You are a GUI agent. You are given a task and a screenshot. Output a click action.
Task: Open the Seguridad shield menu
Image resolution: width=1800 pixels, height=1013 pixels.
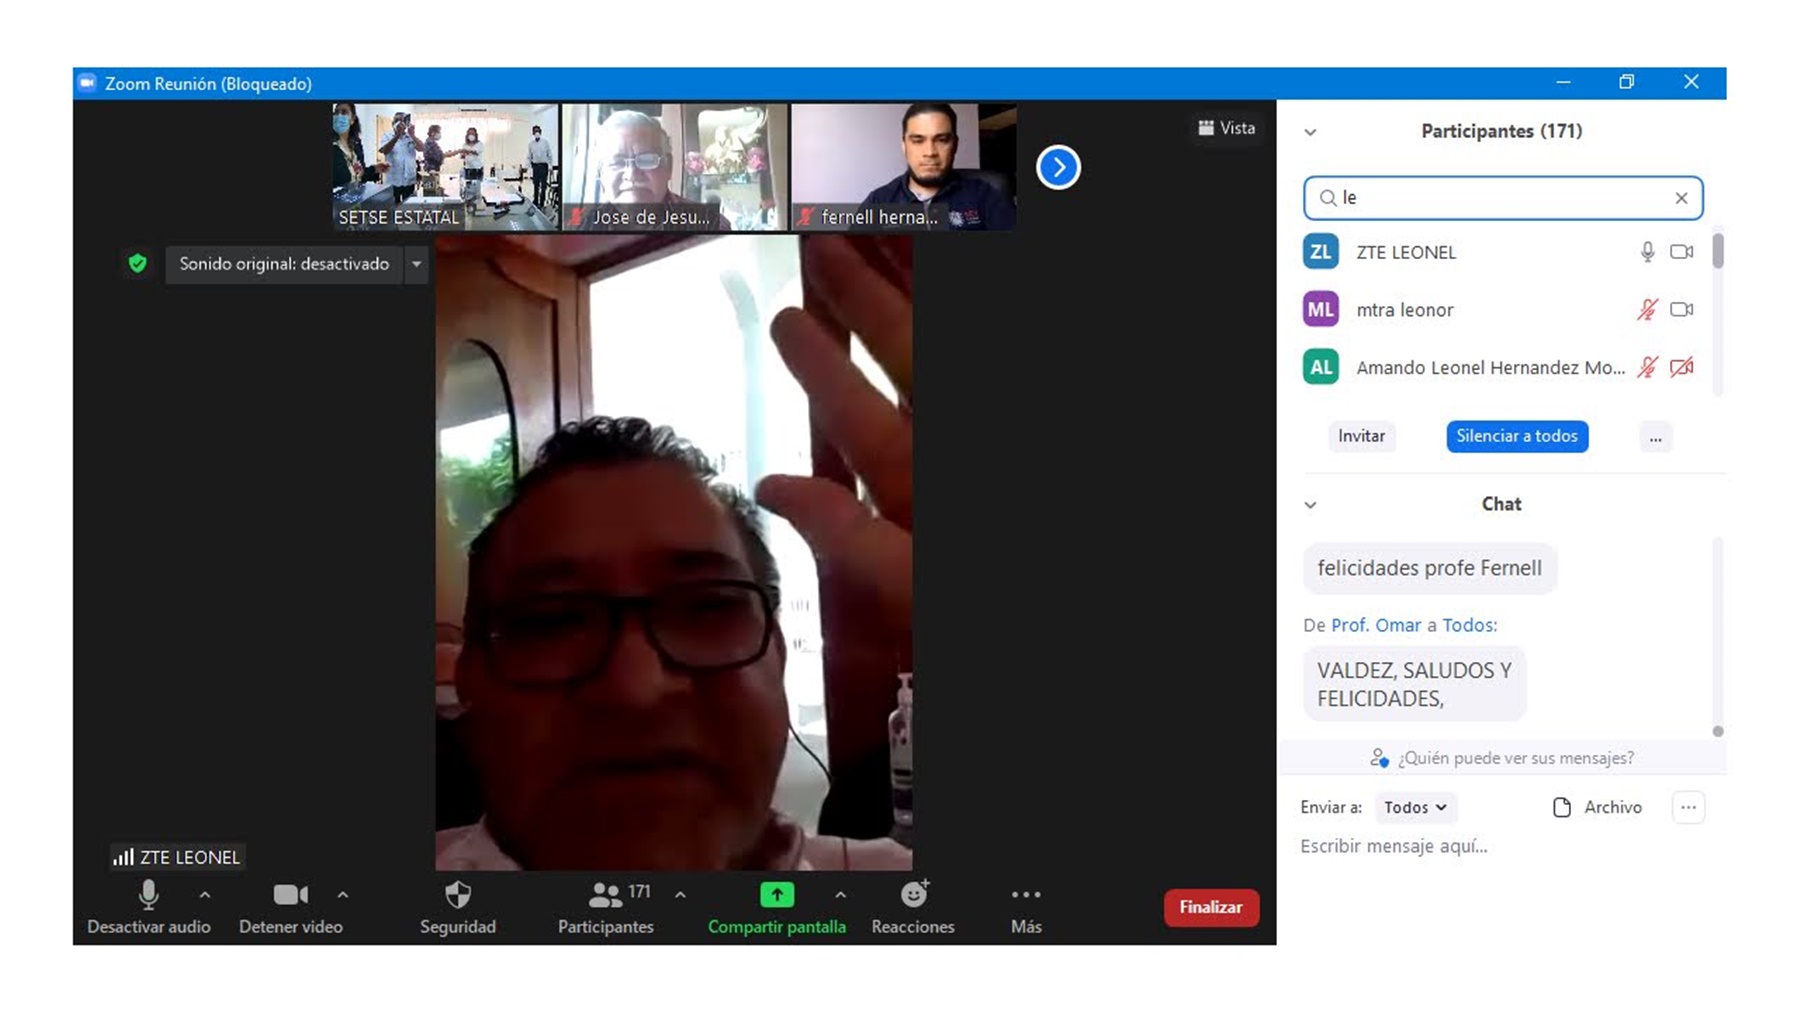tap(458, 907)
